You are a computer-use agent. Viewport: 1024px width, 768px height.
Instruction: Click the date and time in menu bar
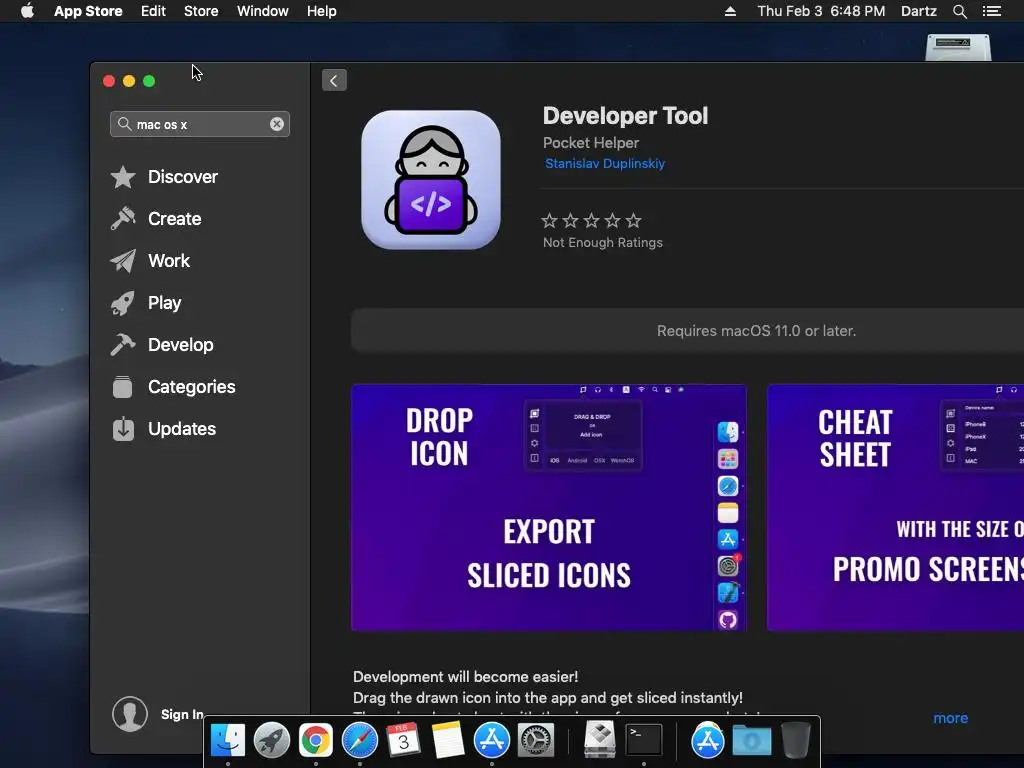[x=821, y=11]
